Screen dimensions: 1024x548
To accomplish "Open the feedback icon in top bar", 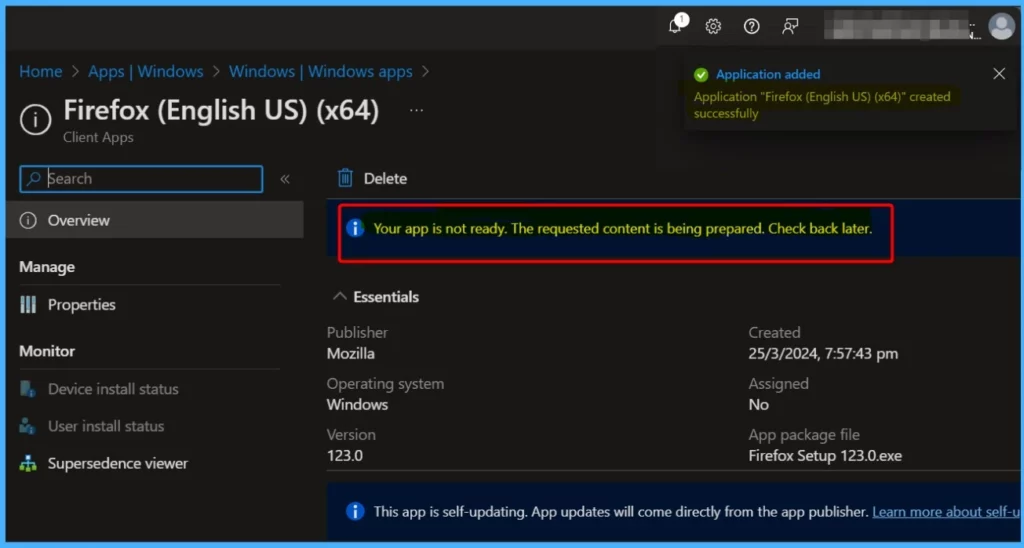I will click(790, 26).
